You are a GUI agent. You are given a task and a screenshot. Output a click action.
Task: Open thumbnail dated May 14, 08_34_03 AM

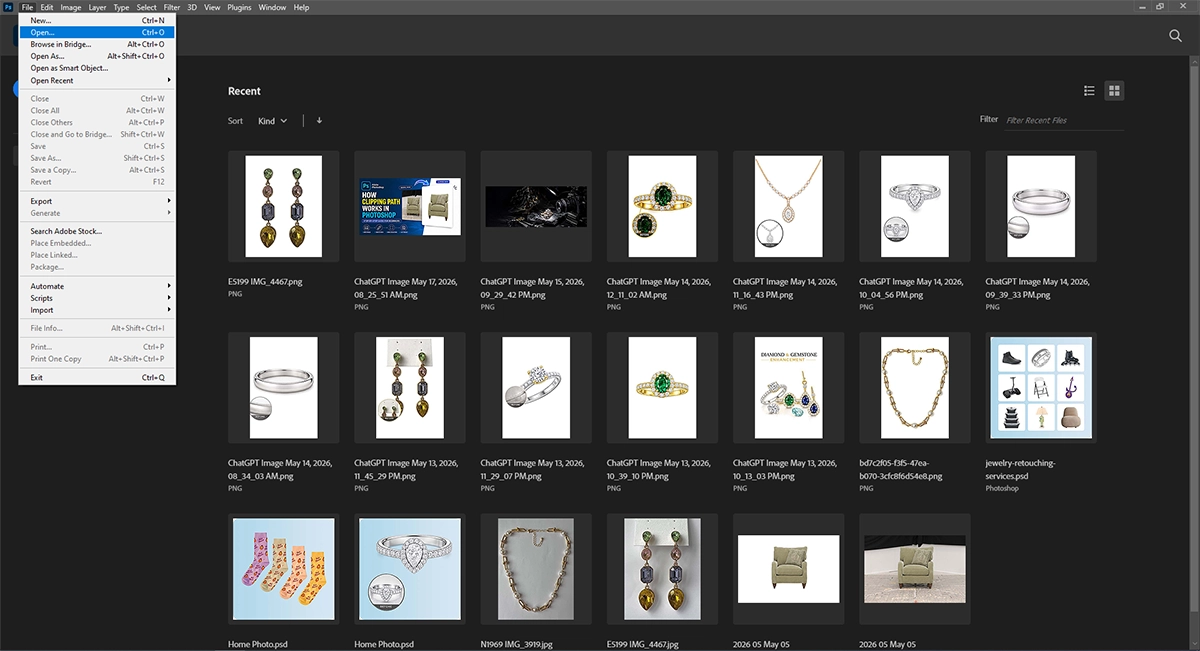point(283,388)
